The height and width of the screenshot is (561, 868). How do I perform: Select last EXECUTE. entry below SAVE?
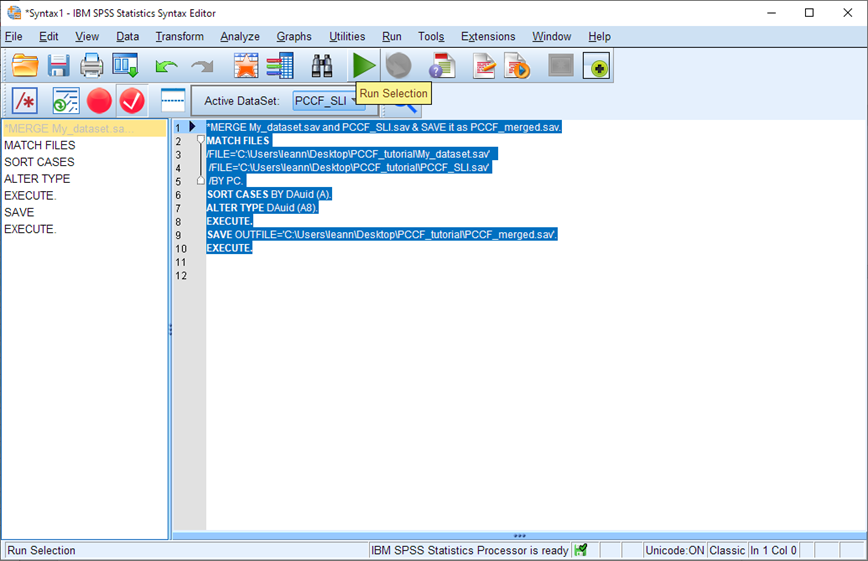click(30, 229)
